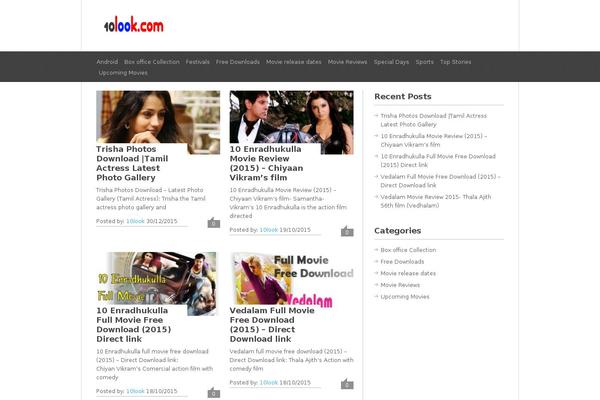Click 10look author link on Vedalam Full Movie post
The height and width of the screenshot is (400, 600).
(x=269, y=382)
